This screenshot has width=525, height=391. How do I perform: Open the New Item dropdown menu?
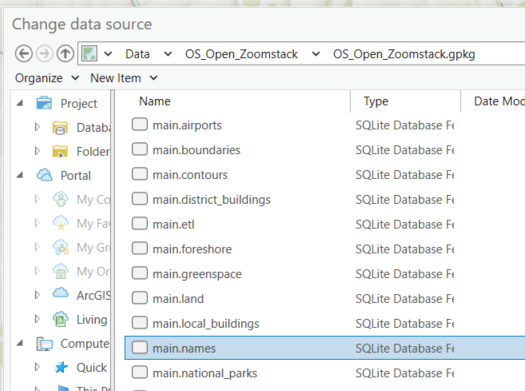click(124, 78)
